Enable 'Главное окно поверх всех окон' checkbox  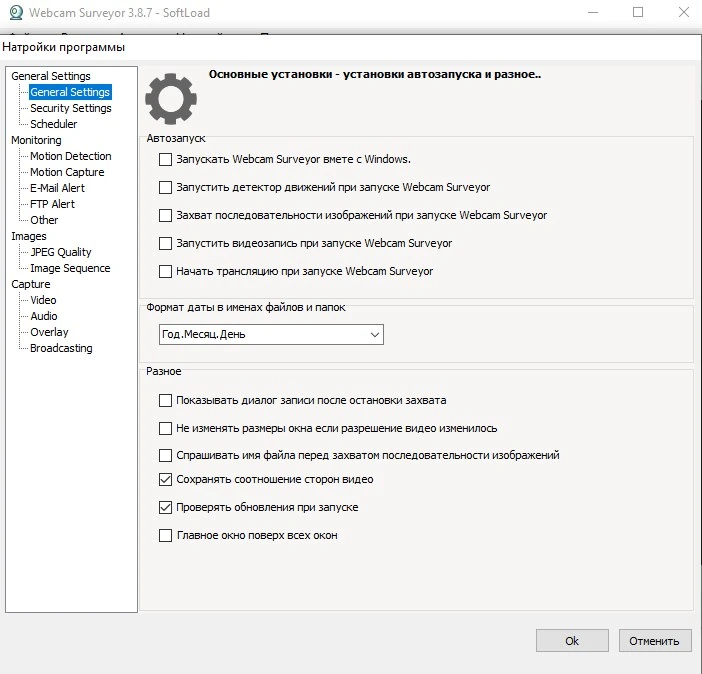coord(165,536)
